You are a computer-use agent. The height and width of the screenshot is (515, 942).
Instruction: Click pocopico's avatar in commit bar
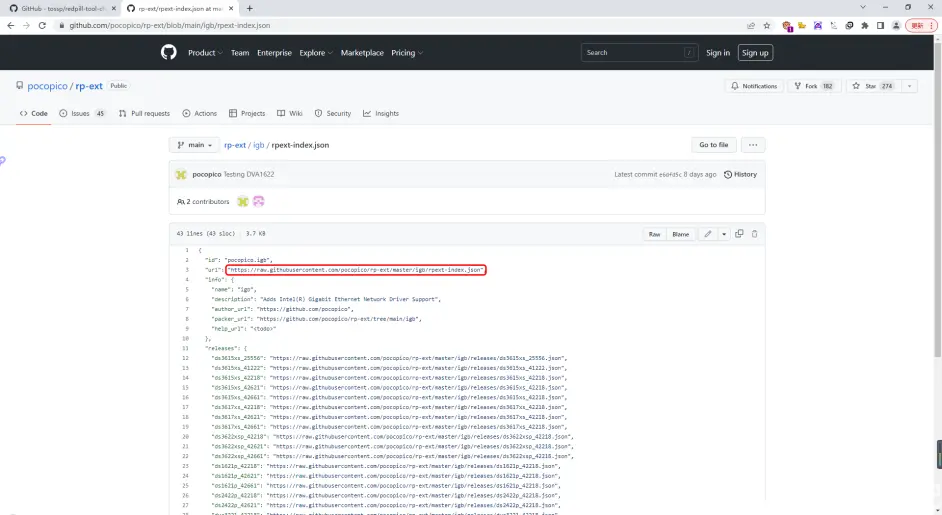(181, 174)
